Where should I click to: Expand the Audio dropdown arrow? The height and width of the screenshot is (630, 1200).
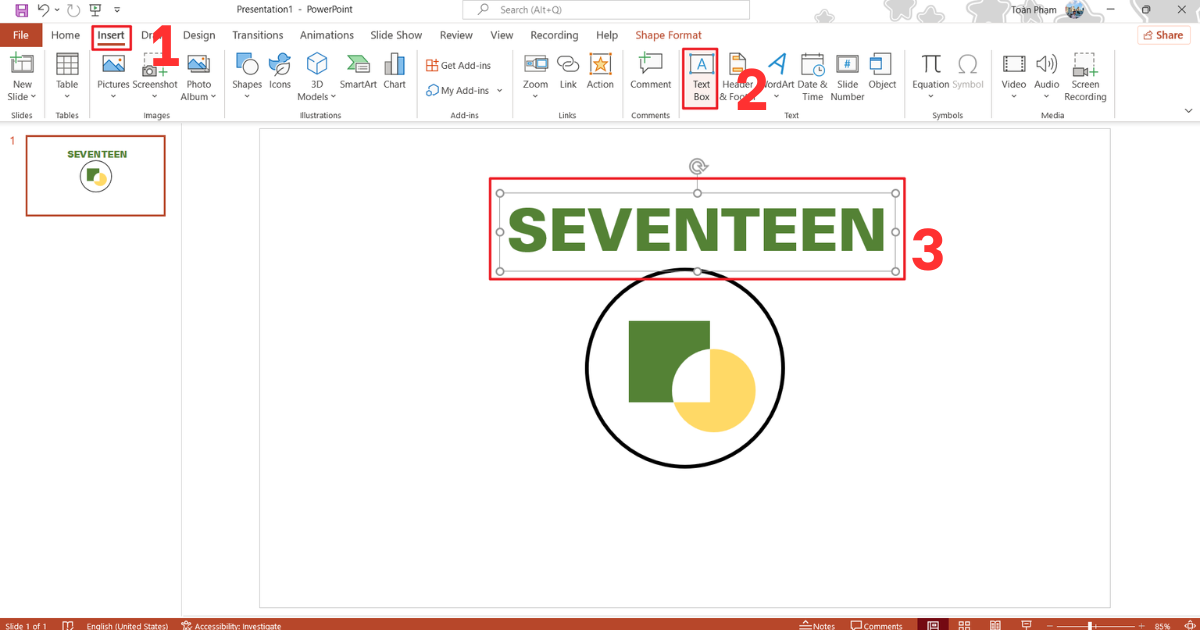point(1047,97)
